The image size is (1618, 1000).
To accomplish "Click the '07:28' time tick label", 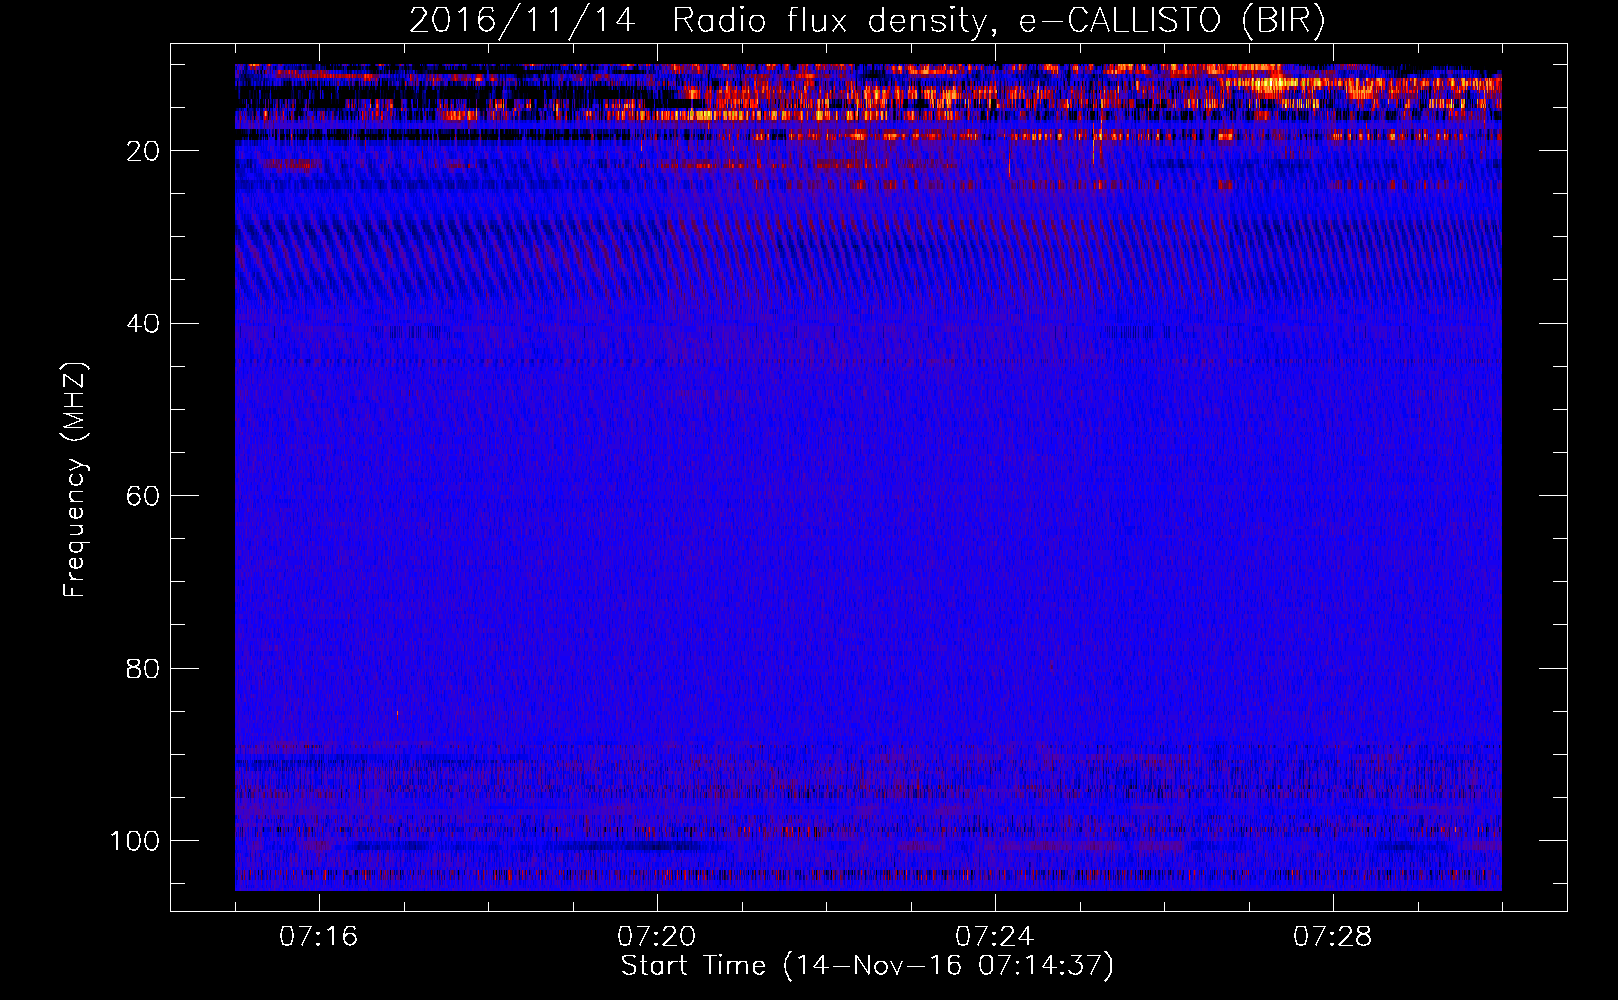I will click(1333, 937).
